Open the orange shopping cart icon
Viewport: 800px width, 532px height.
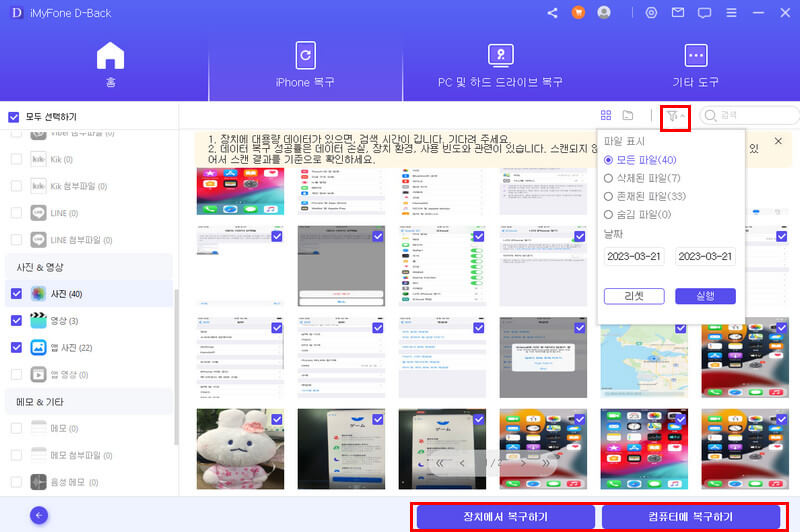click(578, 12)
